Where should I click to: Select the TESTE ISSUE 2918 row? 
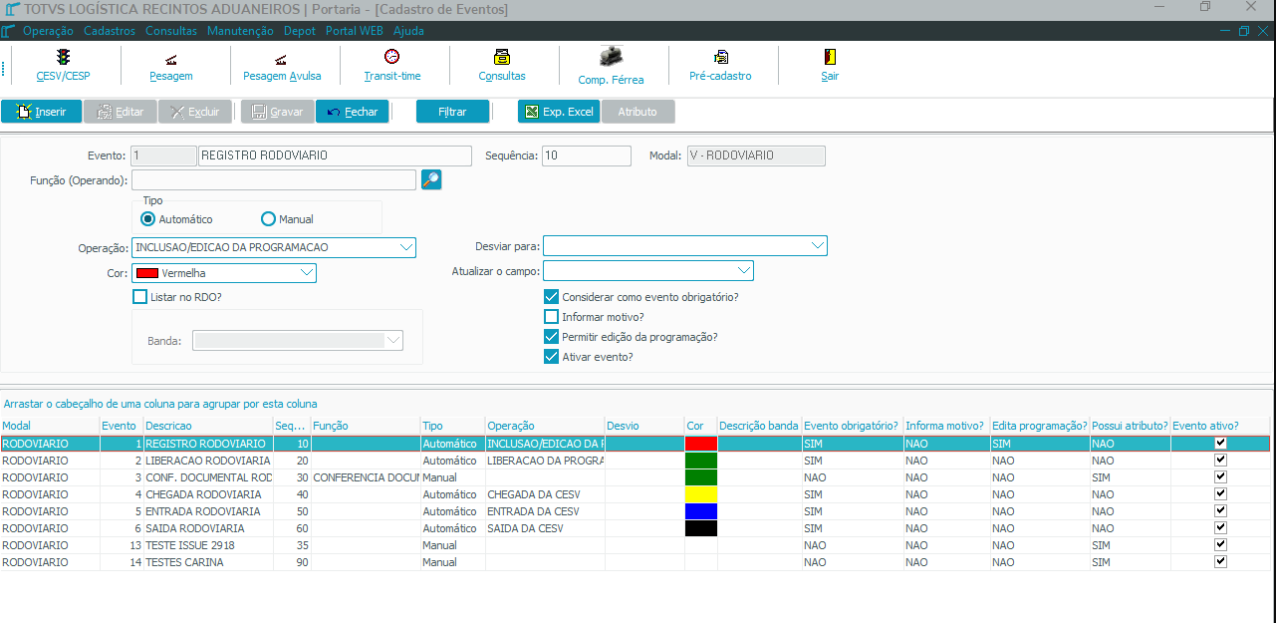(x=635, y=545)
